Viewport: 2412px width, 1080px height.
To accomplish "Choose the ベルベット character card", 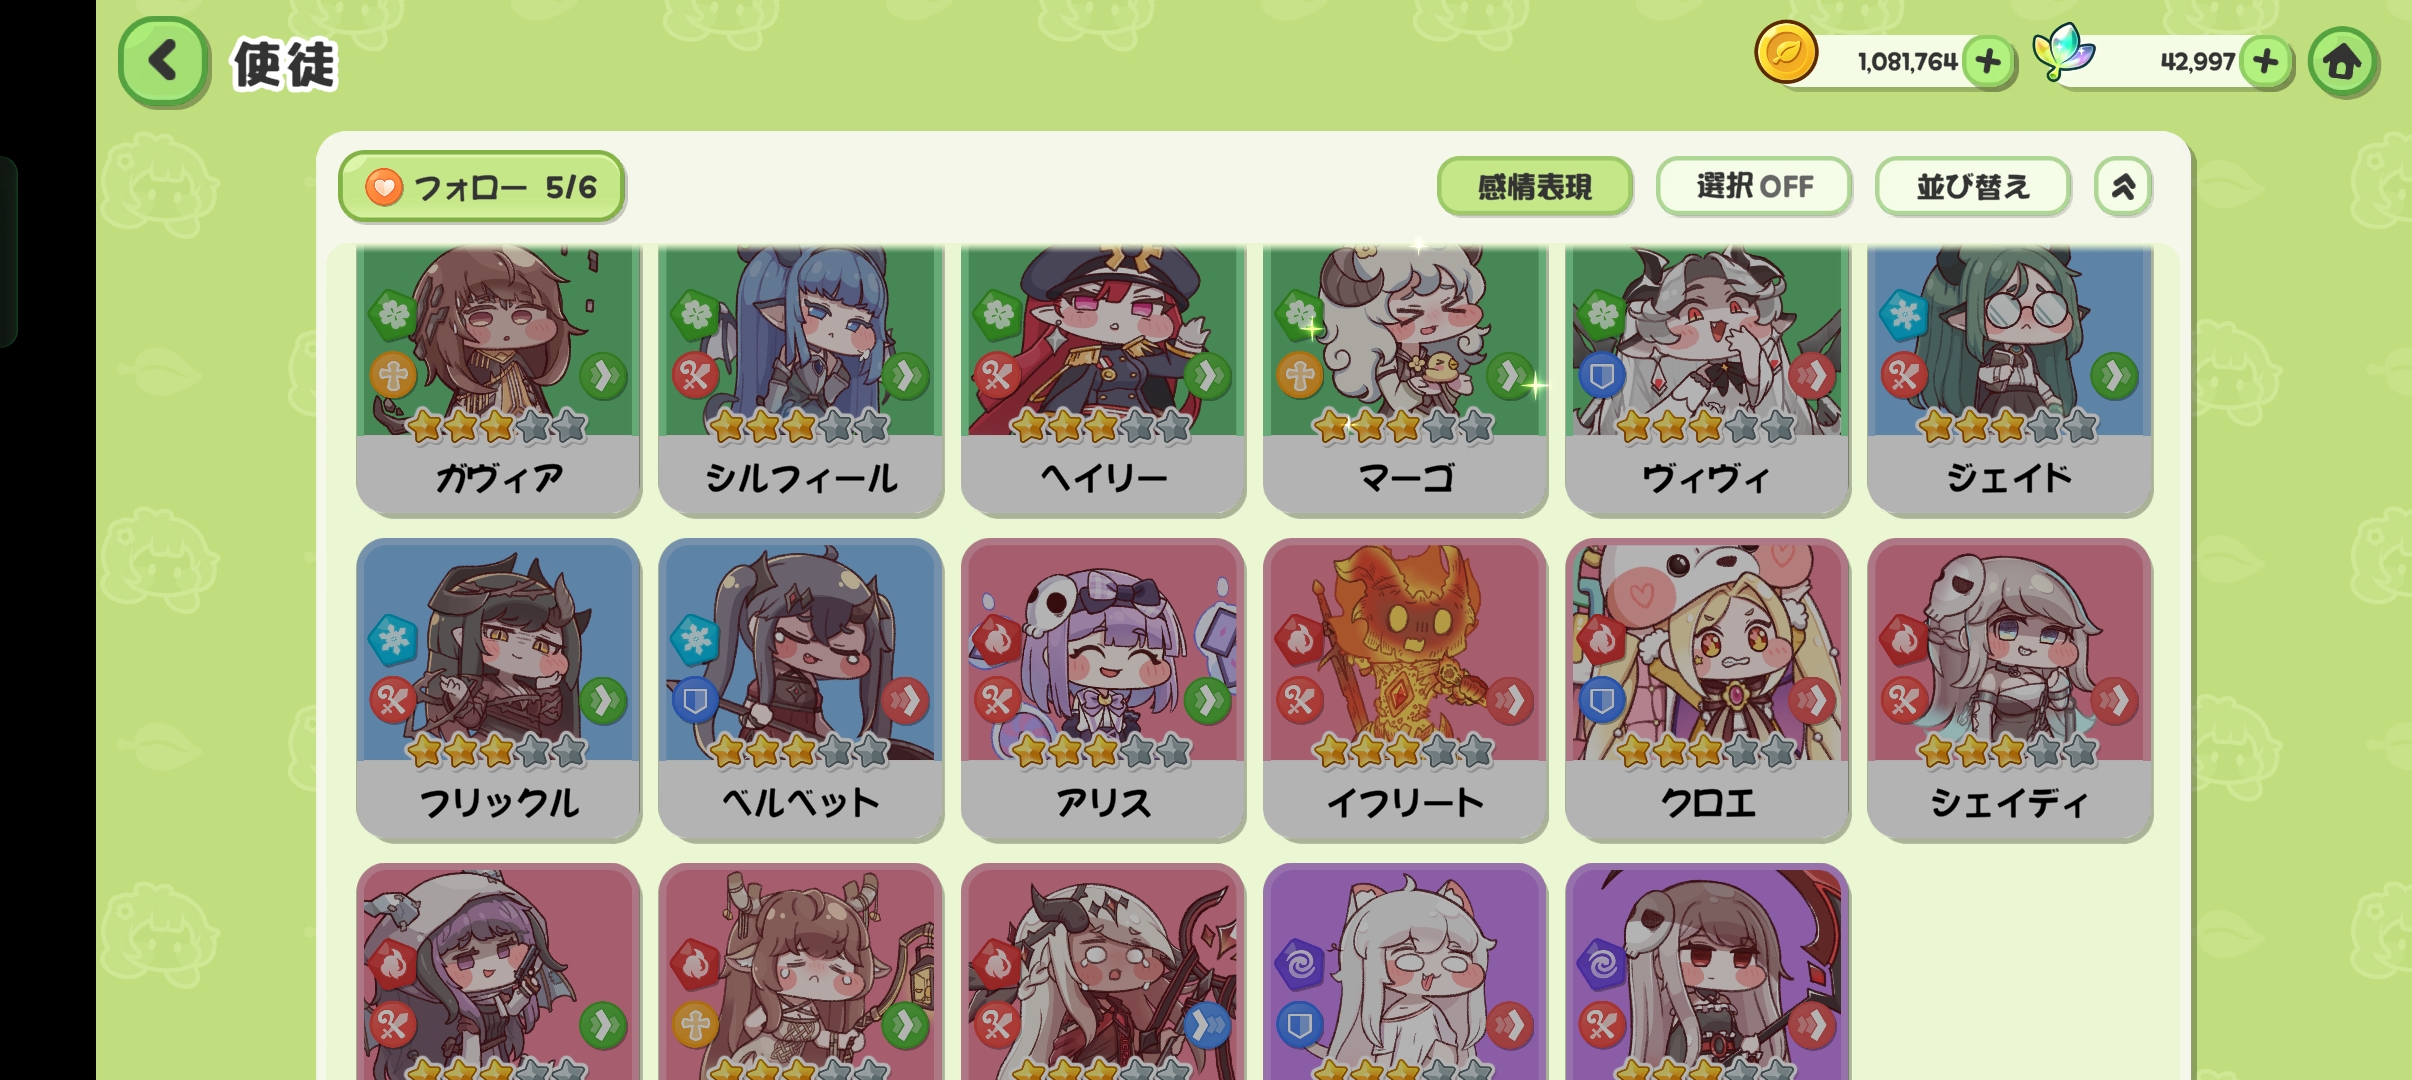I will pos(801,689).
